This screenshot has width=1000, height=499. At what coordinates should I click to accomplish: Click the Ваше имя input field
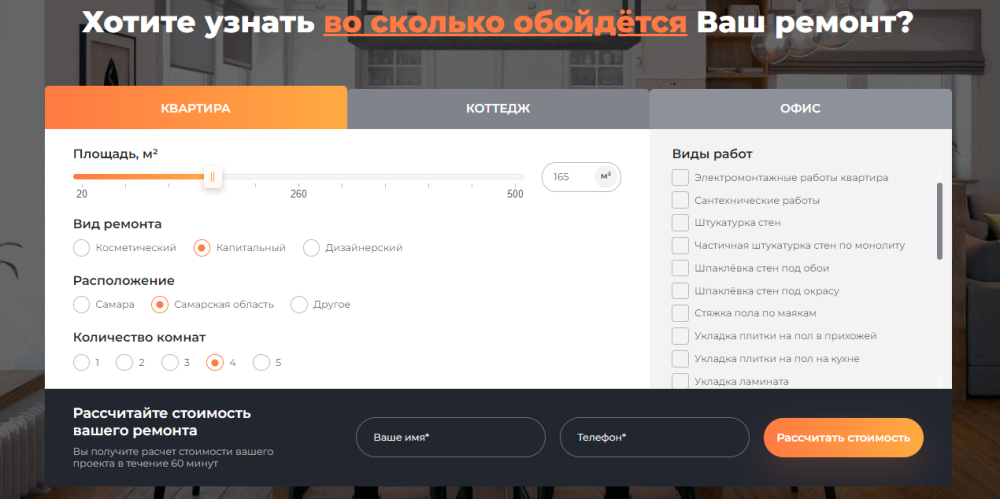point(450,438)
